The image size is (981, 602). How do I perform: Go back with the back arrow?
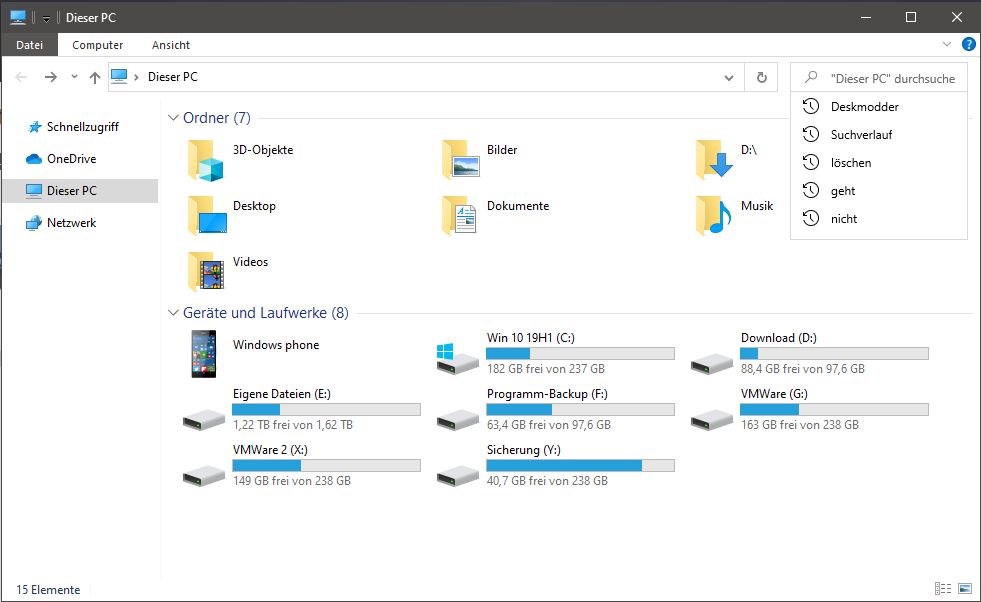21,77
